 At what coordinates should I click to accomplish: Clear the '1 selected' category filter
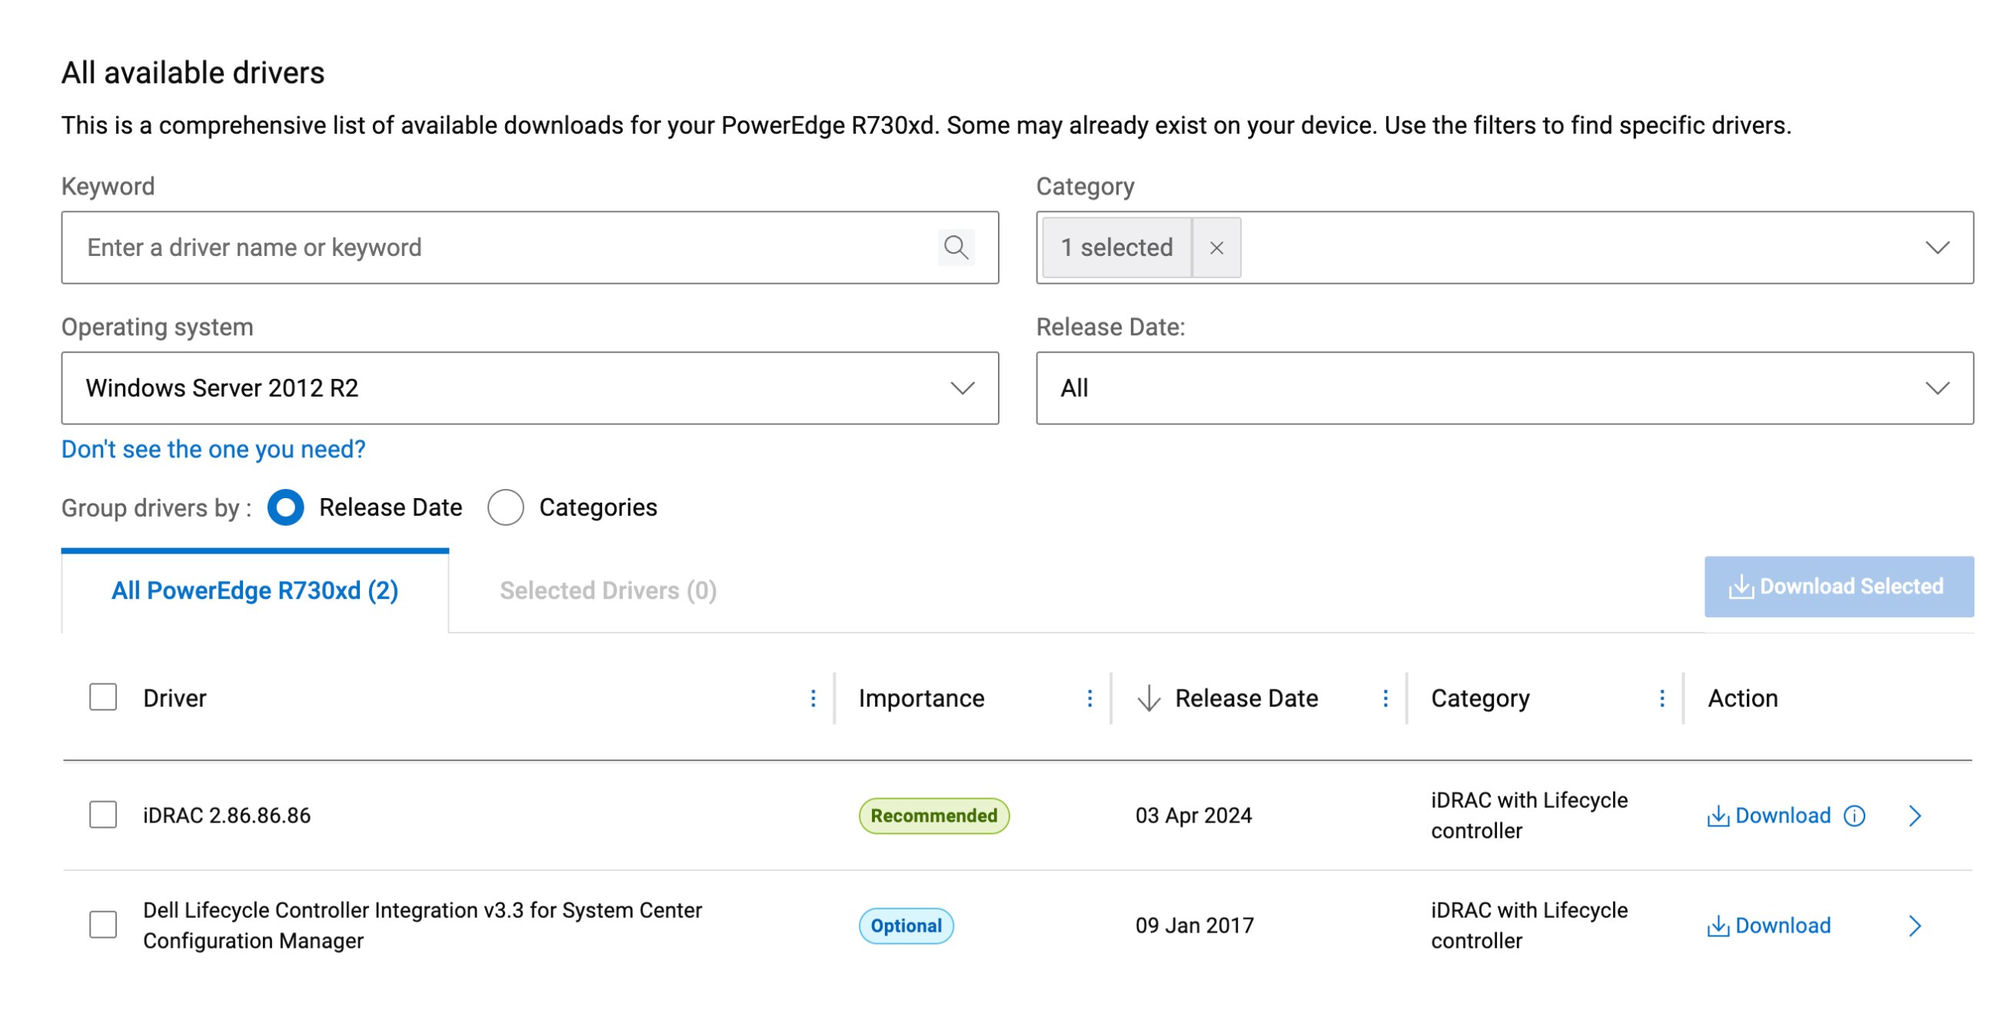click(x=1216, y=247)
